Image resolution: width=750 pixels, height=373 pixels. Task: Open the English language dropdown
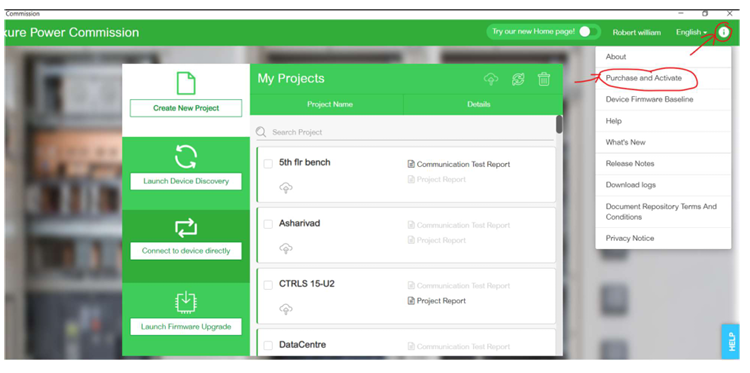[691, 32]
